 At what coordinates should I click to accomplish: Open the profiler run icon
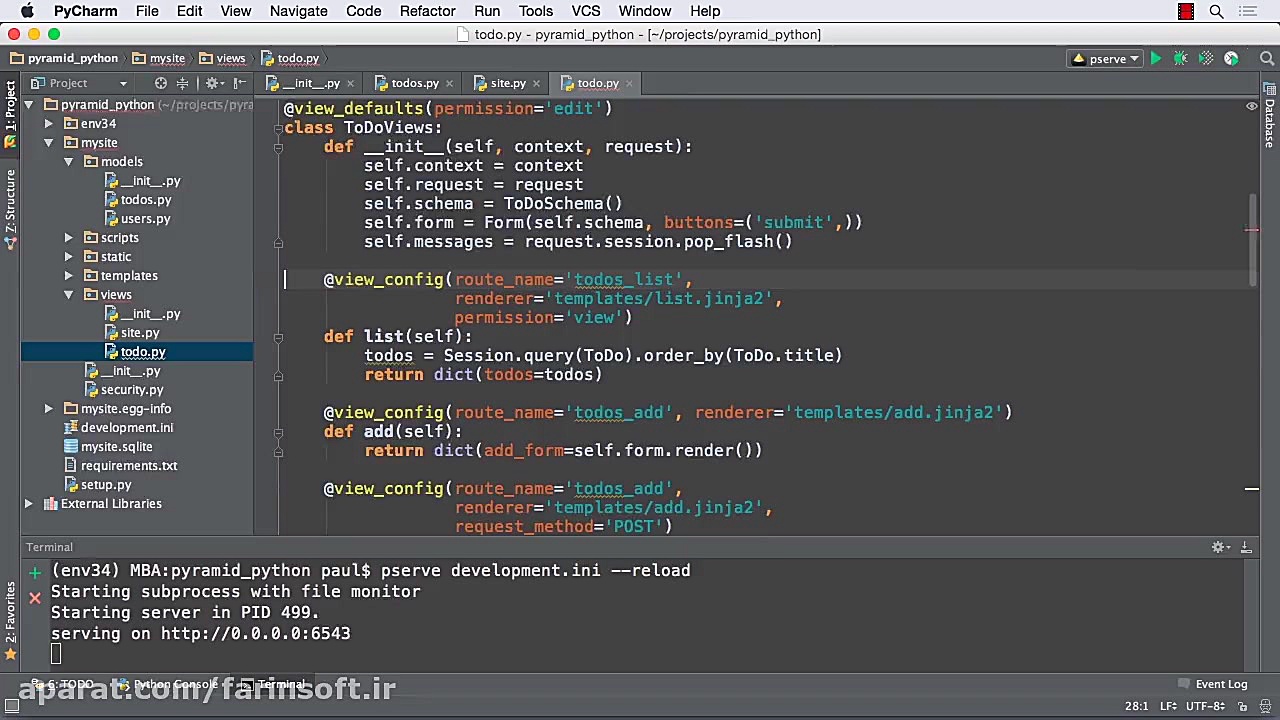1231,59
